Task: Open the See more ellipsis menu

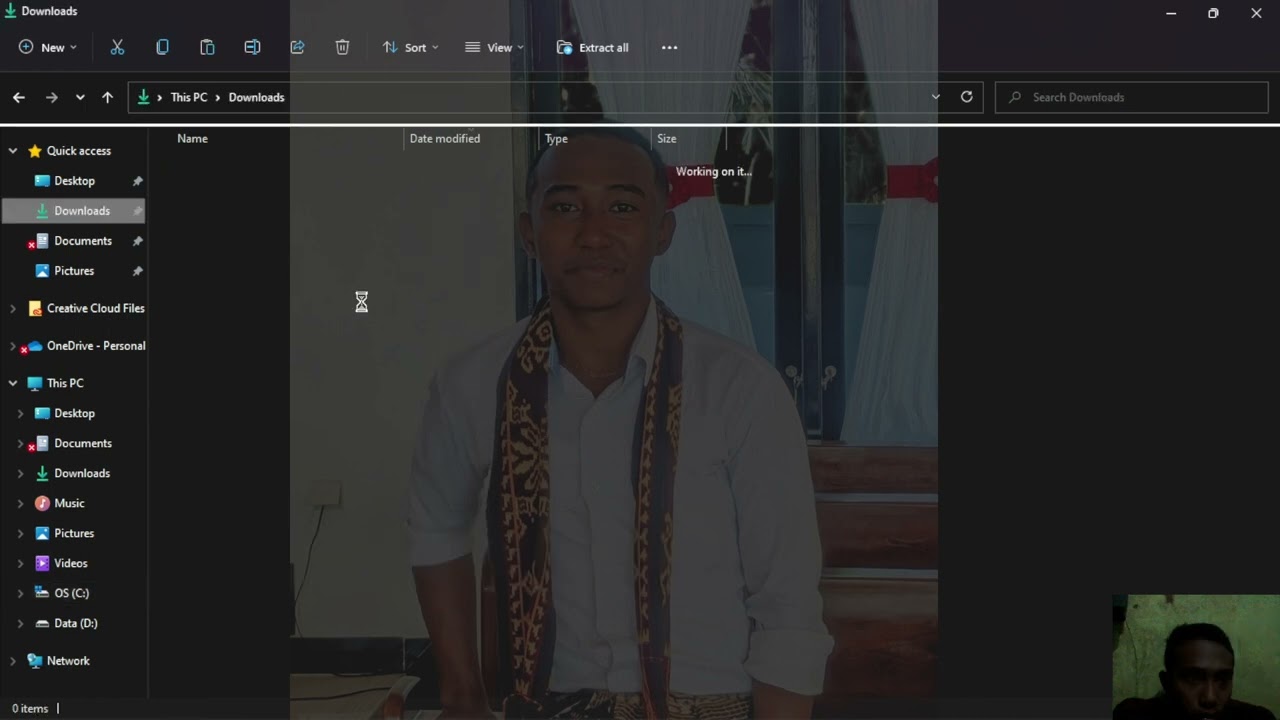Action: (670, 47)
